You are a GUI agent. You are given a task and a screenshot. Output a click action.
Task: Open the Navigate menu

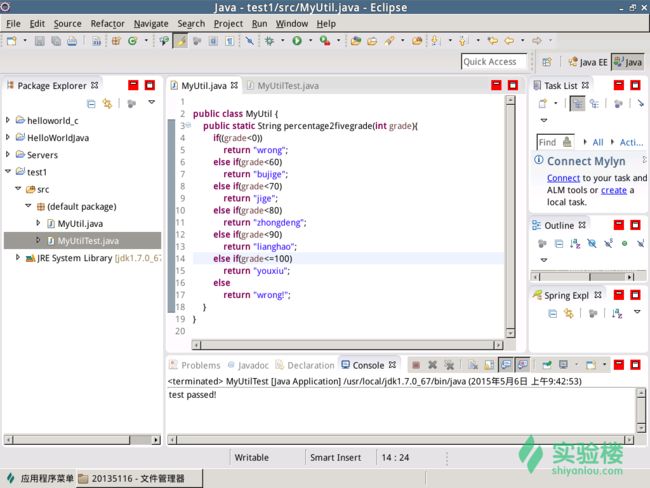[x=151, y=24]
